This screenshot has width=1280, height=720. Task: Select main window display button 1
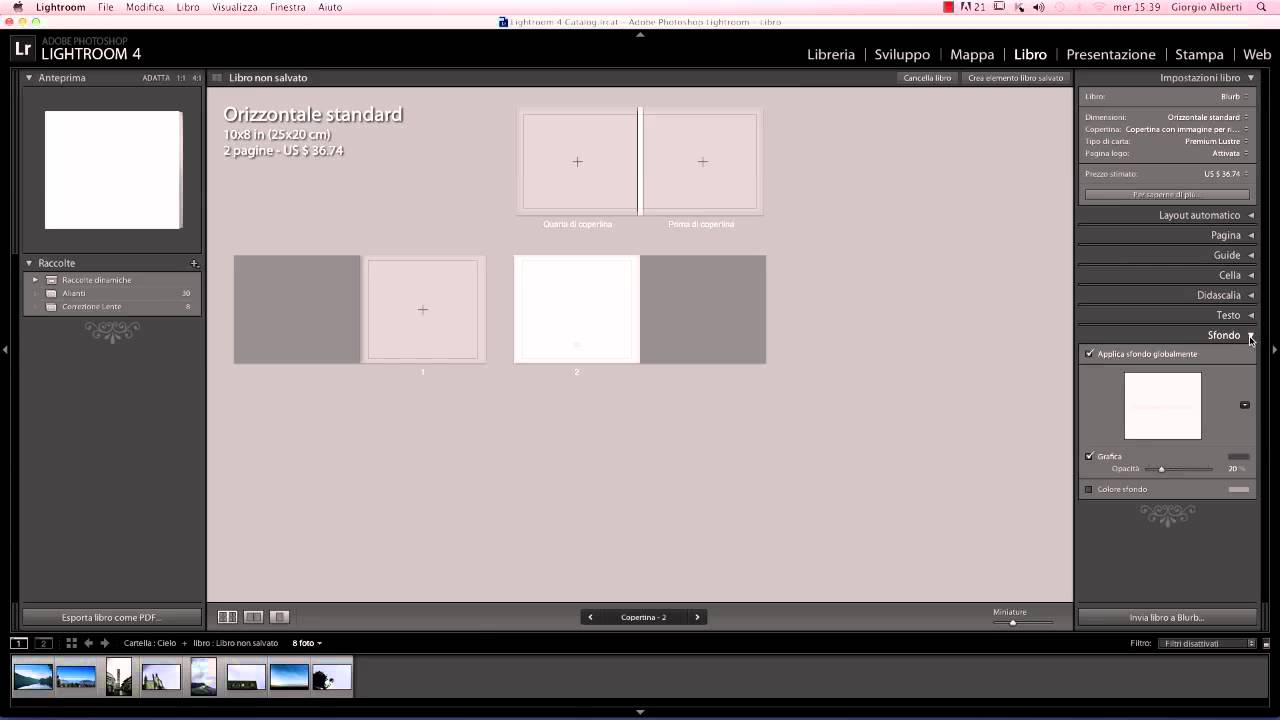(x=19, y=643)
